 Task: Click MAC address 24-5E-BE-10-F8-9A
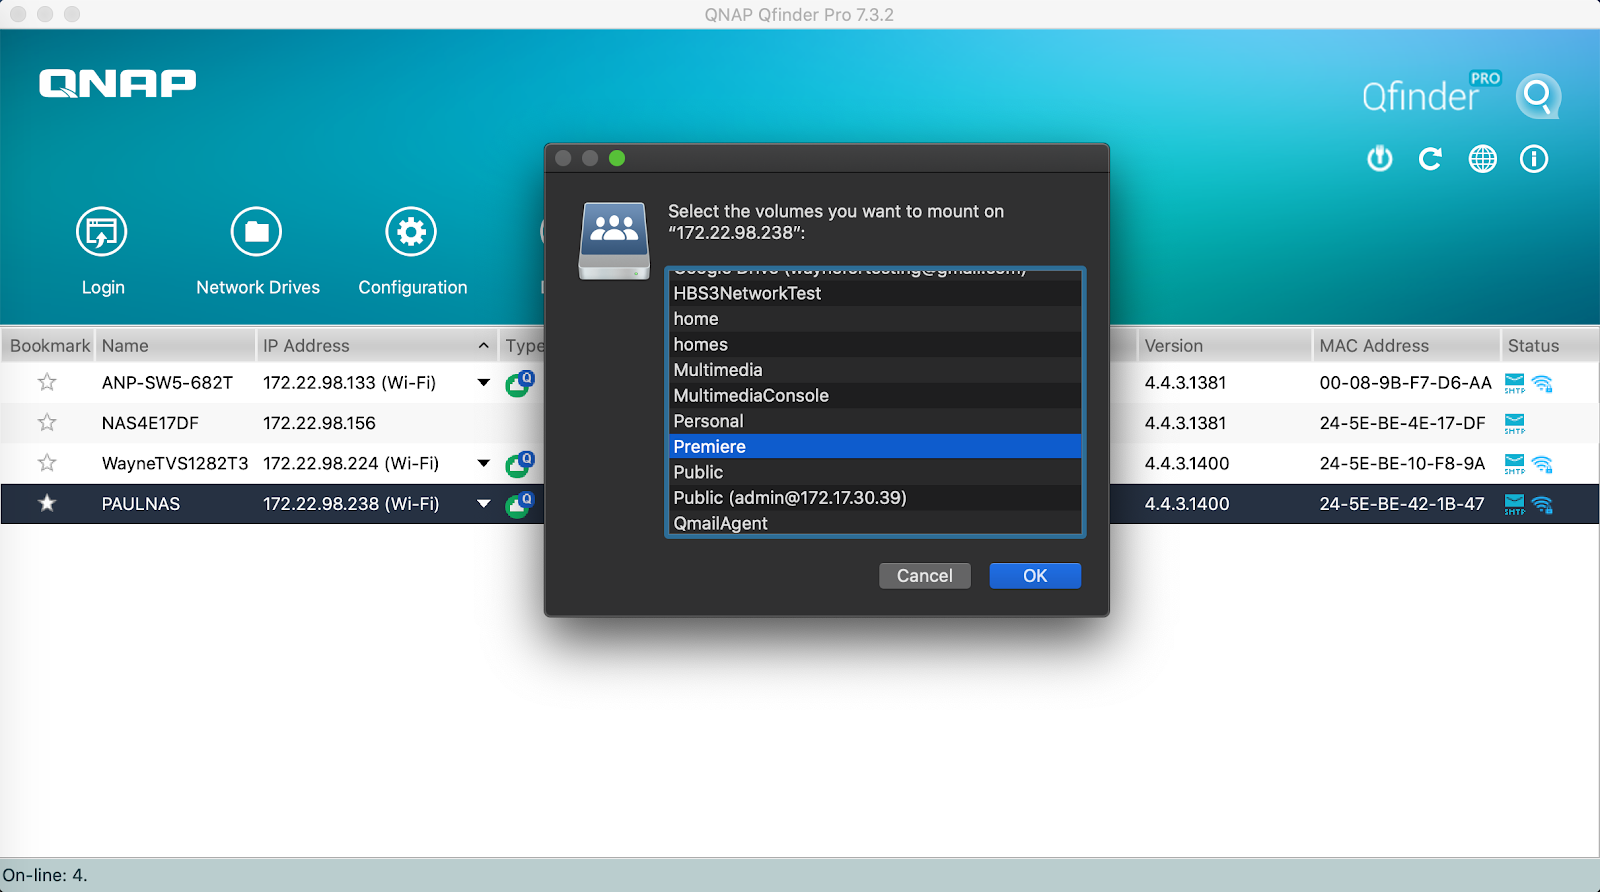coord(1402,463)
